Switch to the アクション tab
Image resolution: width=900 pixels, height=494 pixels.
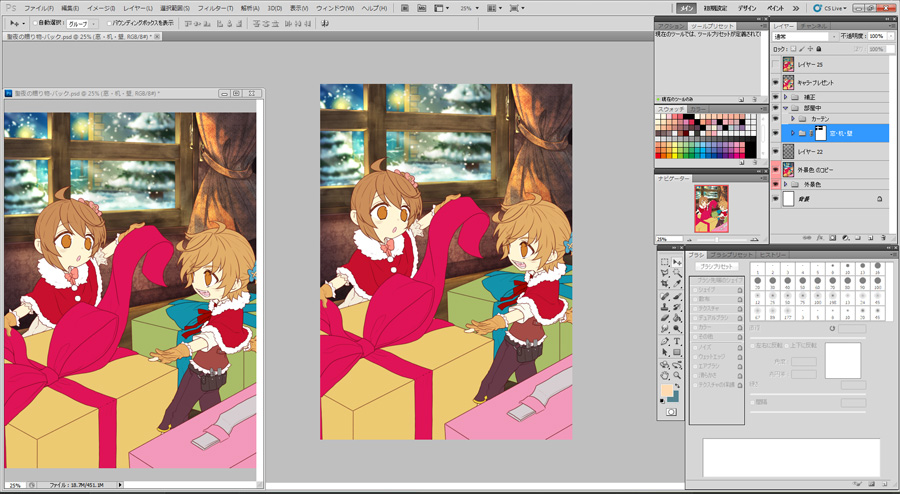[672, 26]
